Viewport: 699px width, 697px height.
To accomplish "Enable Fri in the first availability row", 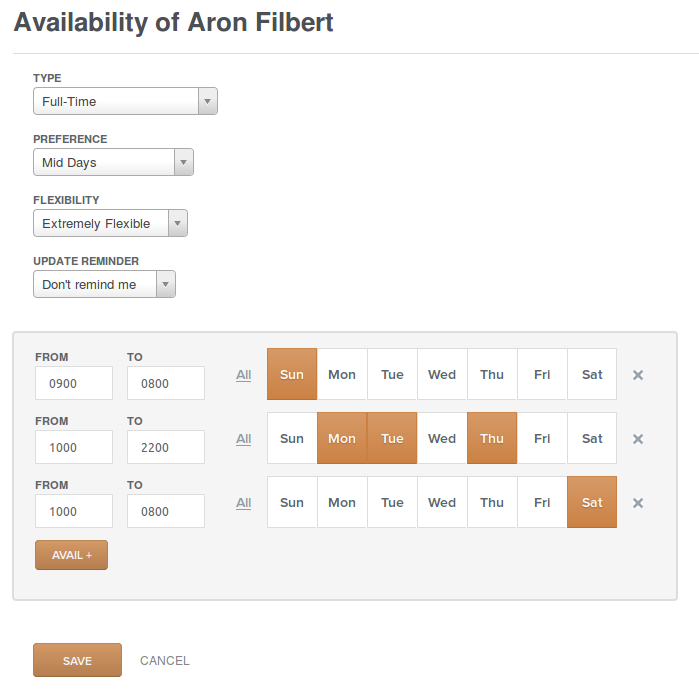I will pyautogui.click(x=542, y=374).
